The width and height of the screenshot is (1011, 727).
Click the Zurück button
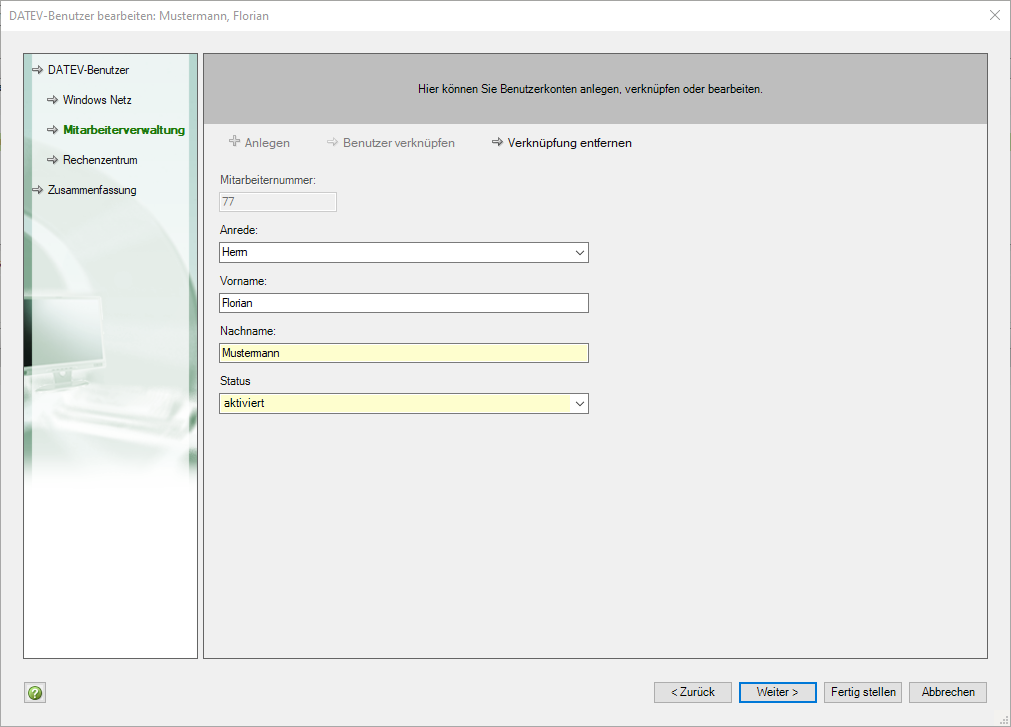click(x=692, y=692)
